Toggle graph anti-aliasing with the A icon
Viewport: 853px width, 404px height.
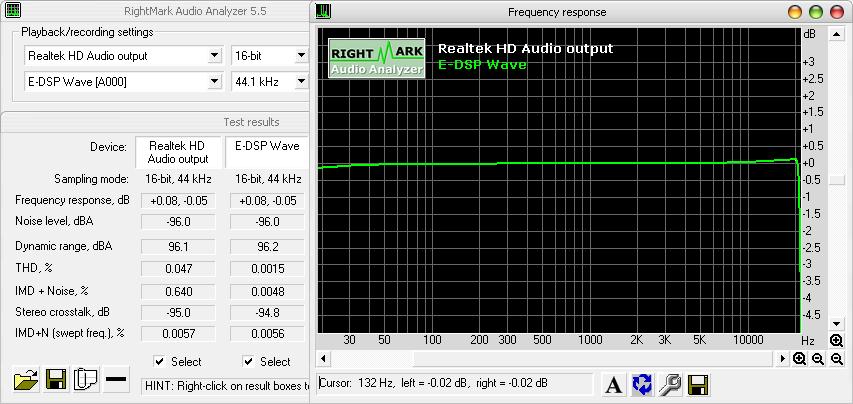614,385
